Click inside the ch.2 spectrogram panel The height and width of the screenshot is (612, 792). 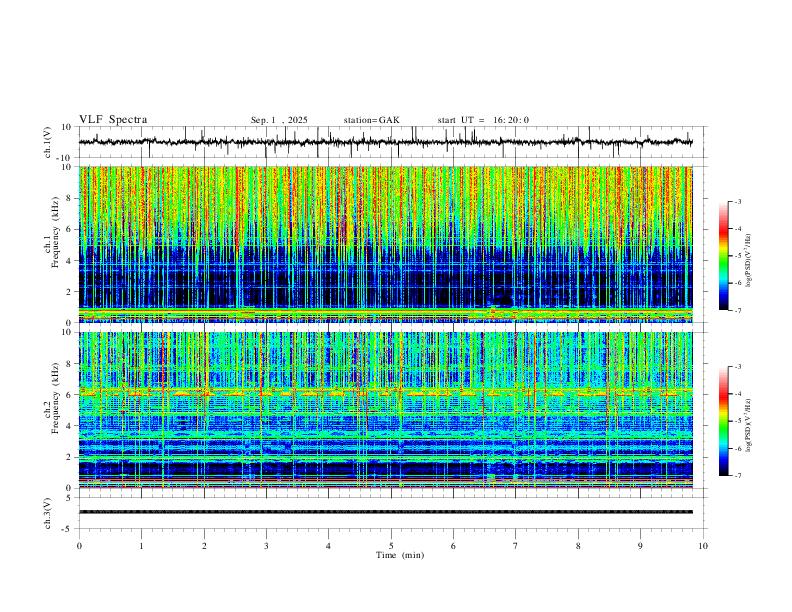point(385,410)
